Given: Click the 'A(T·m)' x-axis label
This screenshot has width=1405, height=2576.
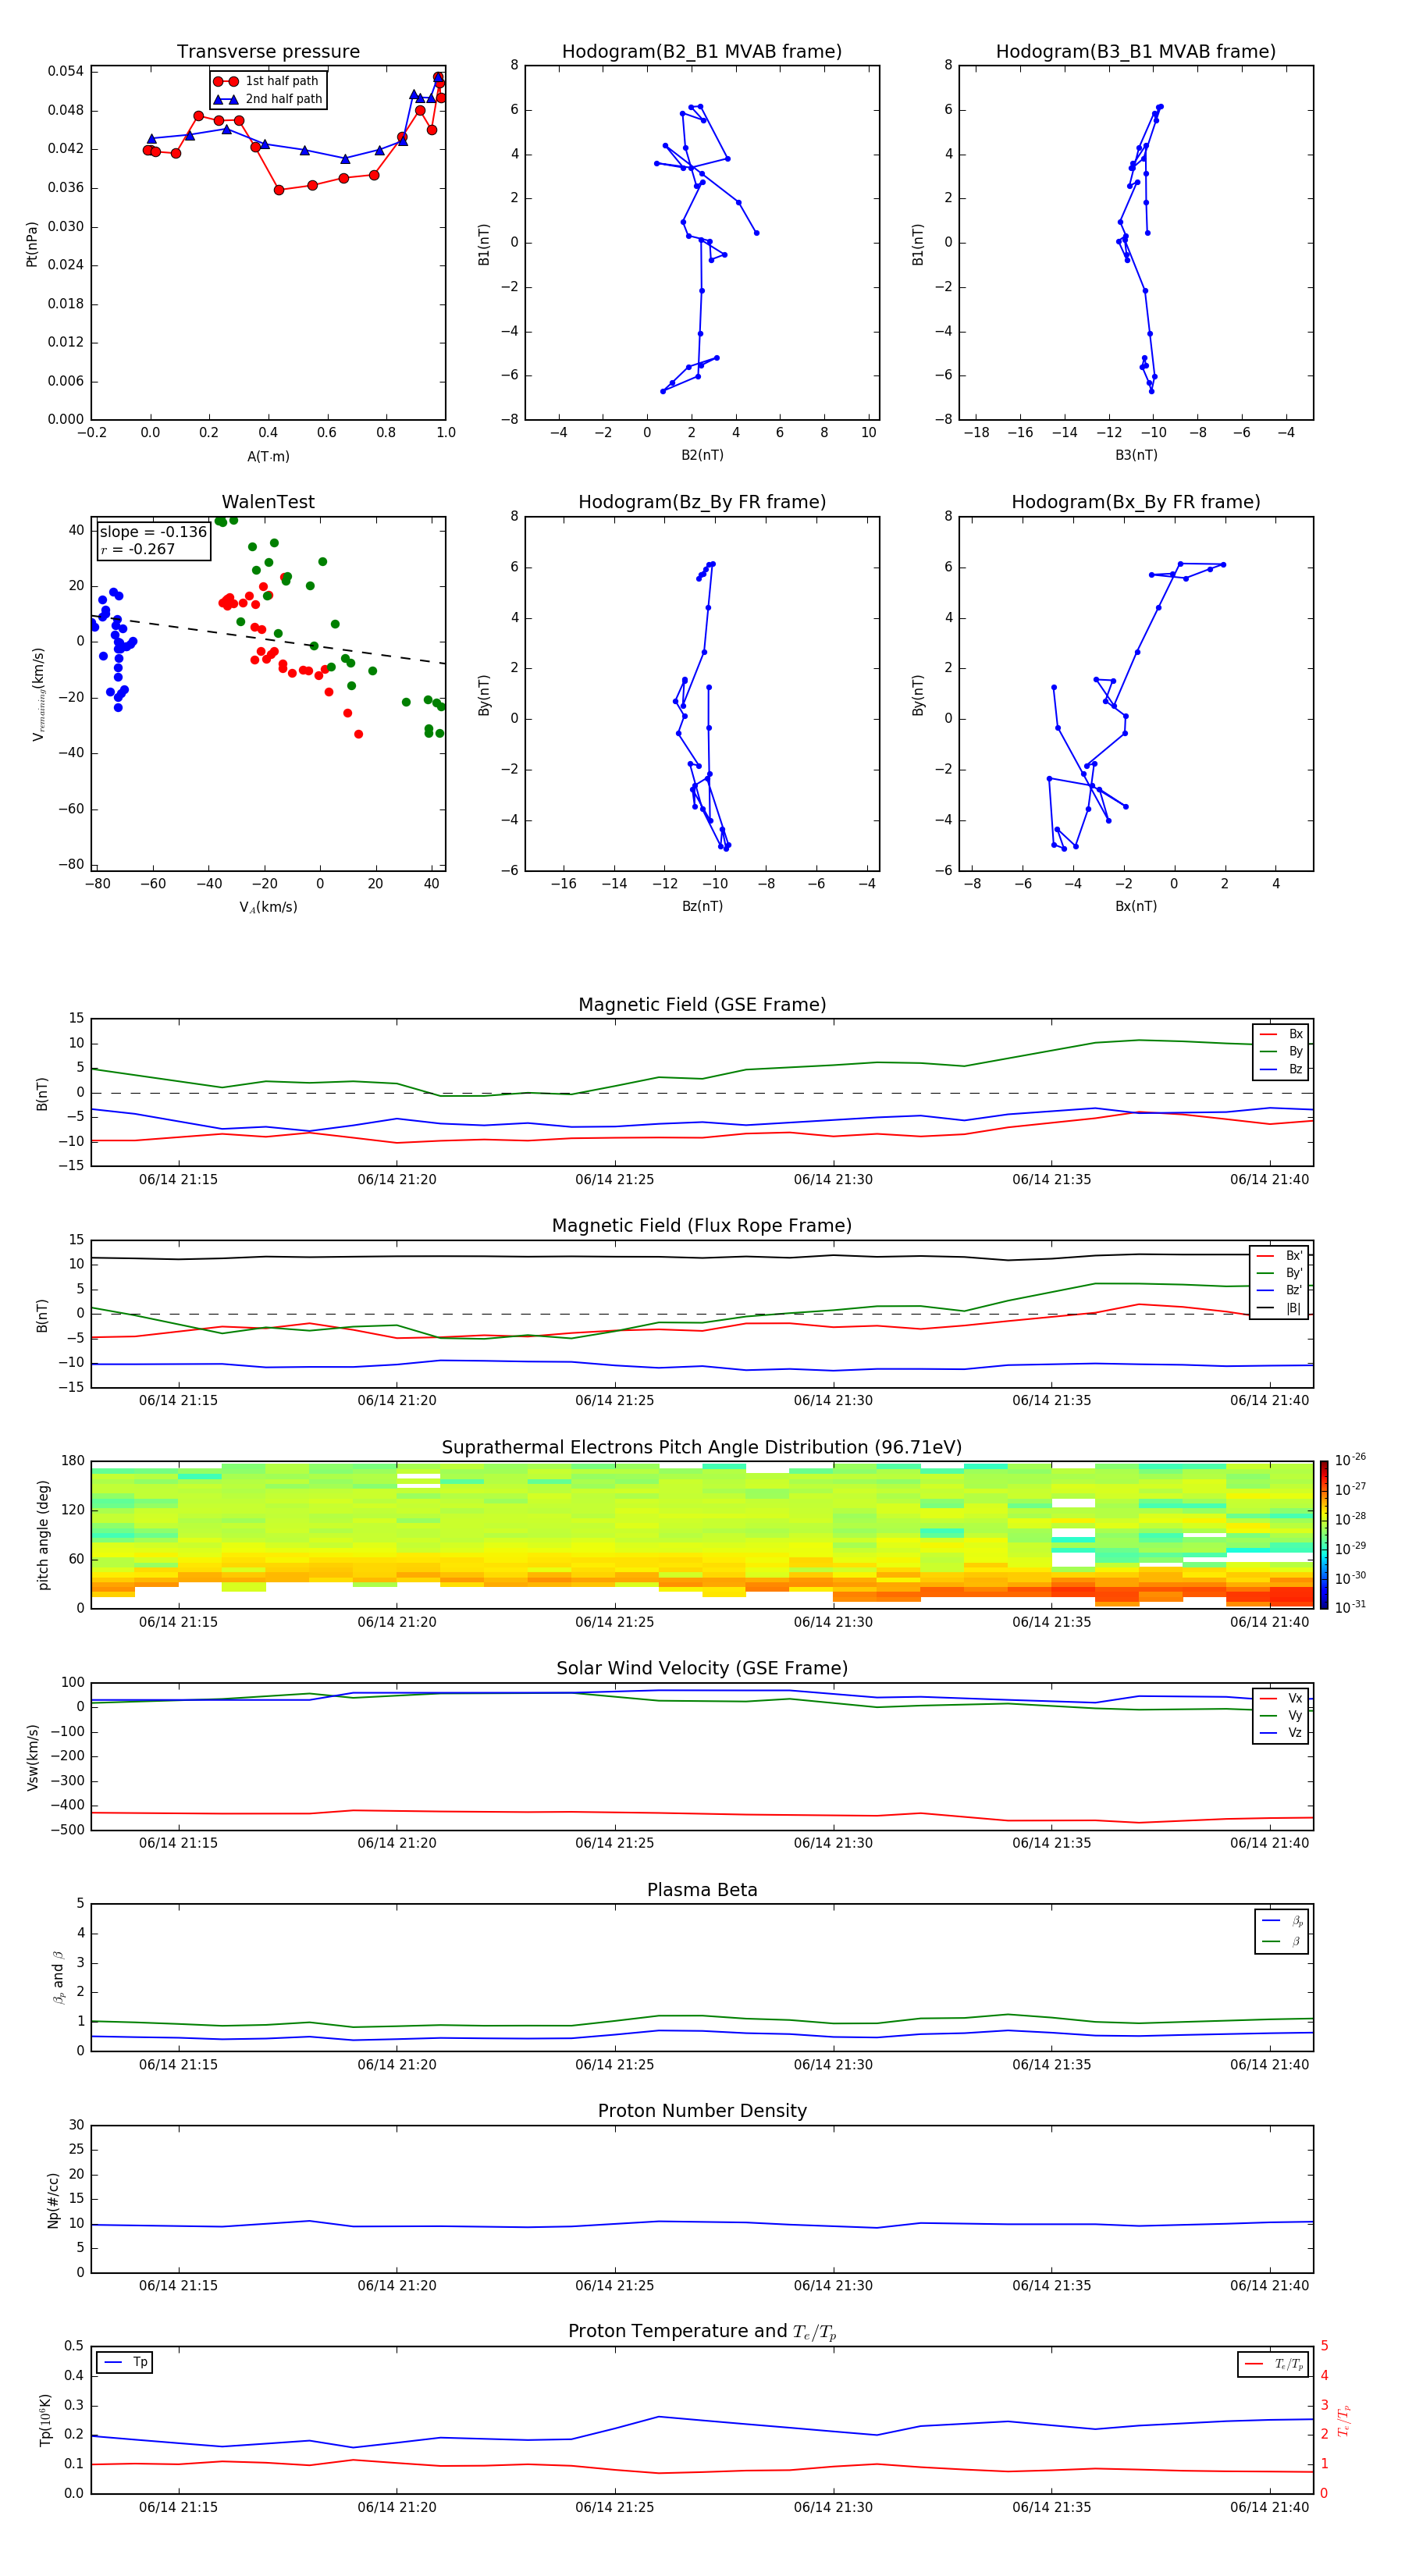Looking at the screenshot, I should click(x=268, y=457).
